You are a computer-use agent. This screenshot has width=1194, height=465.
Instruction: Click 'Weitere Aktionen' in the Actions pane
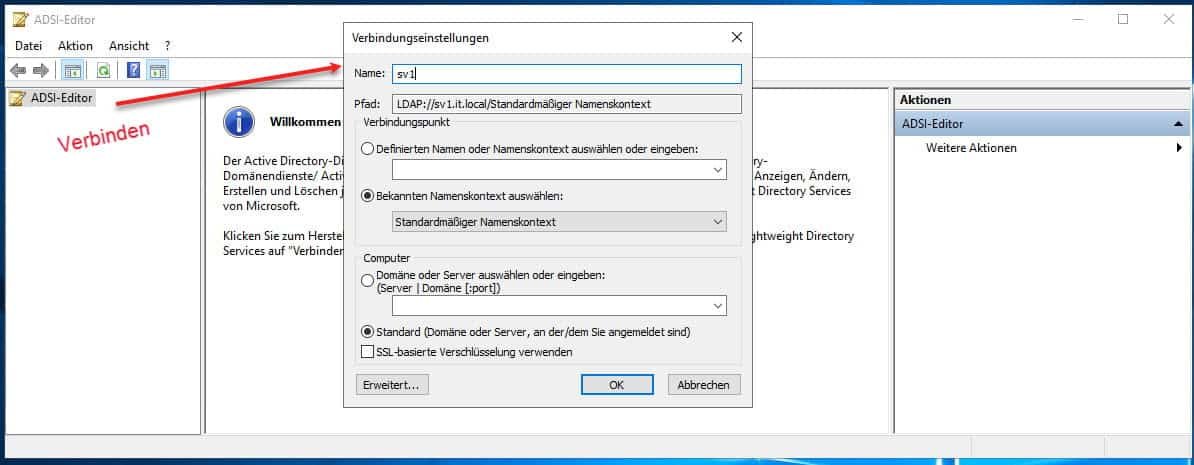coord(971,148)
